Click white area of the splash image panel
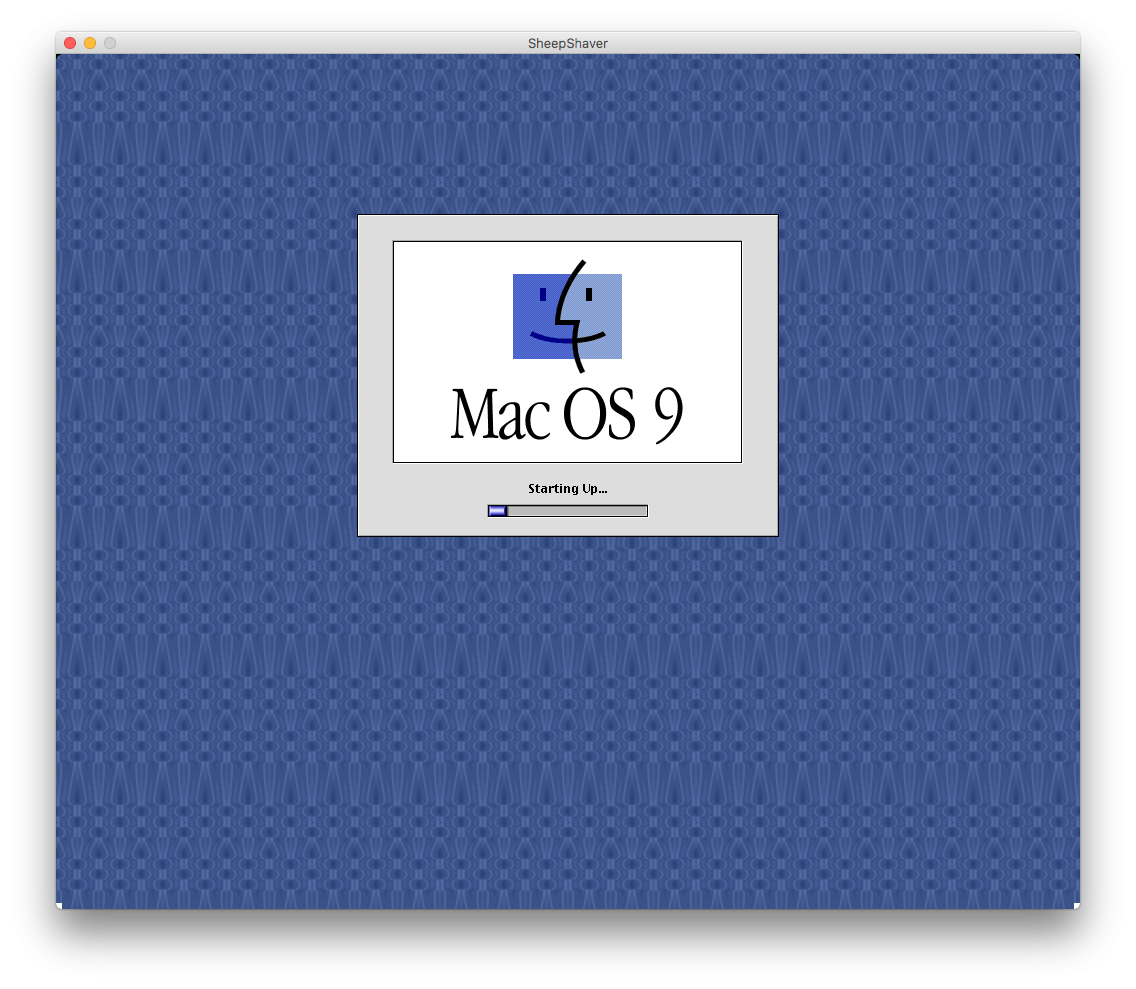 click(440, 300)
